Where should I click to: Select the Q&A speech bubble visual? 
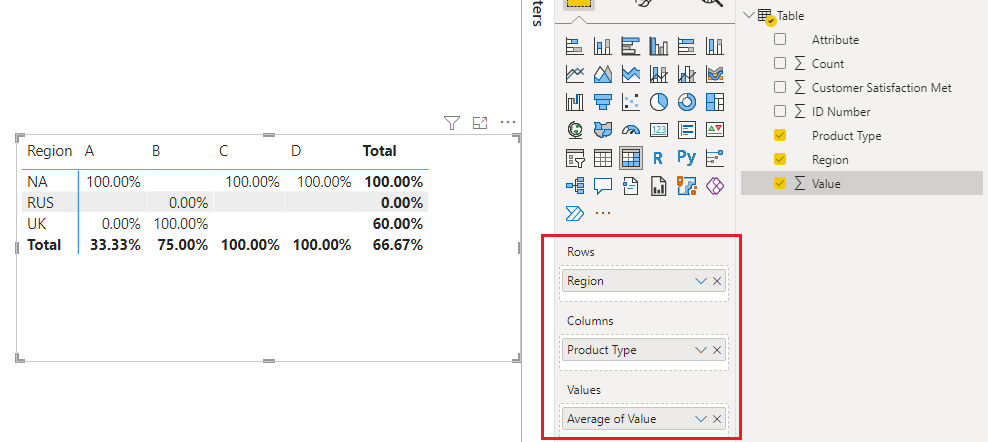click(x=603, y=186)
